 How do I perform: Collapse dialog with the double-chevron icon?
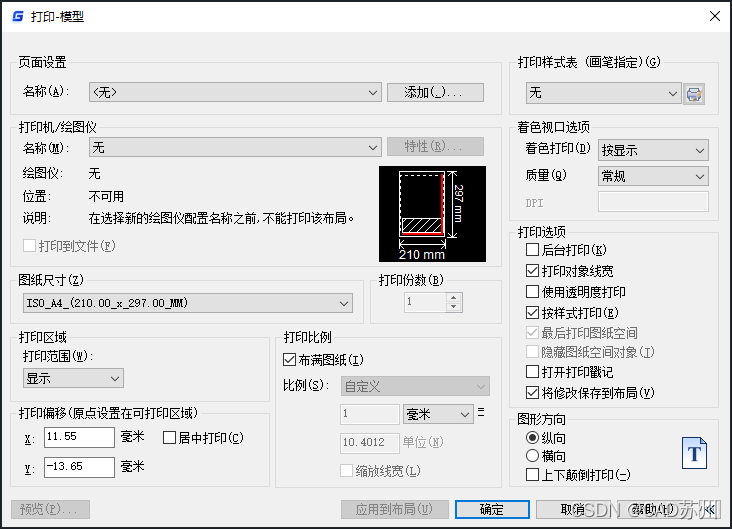coord(710,509)
